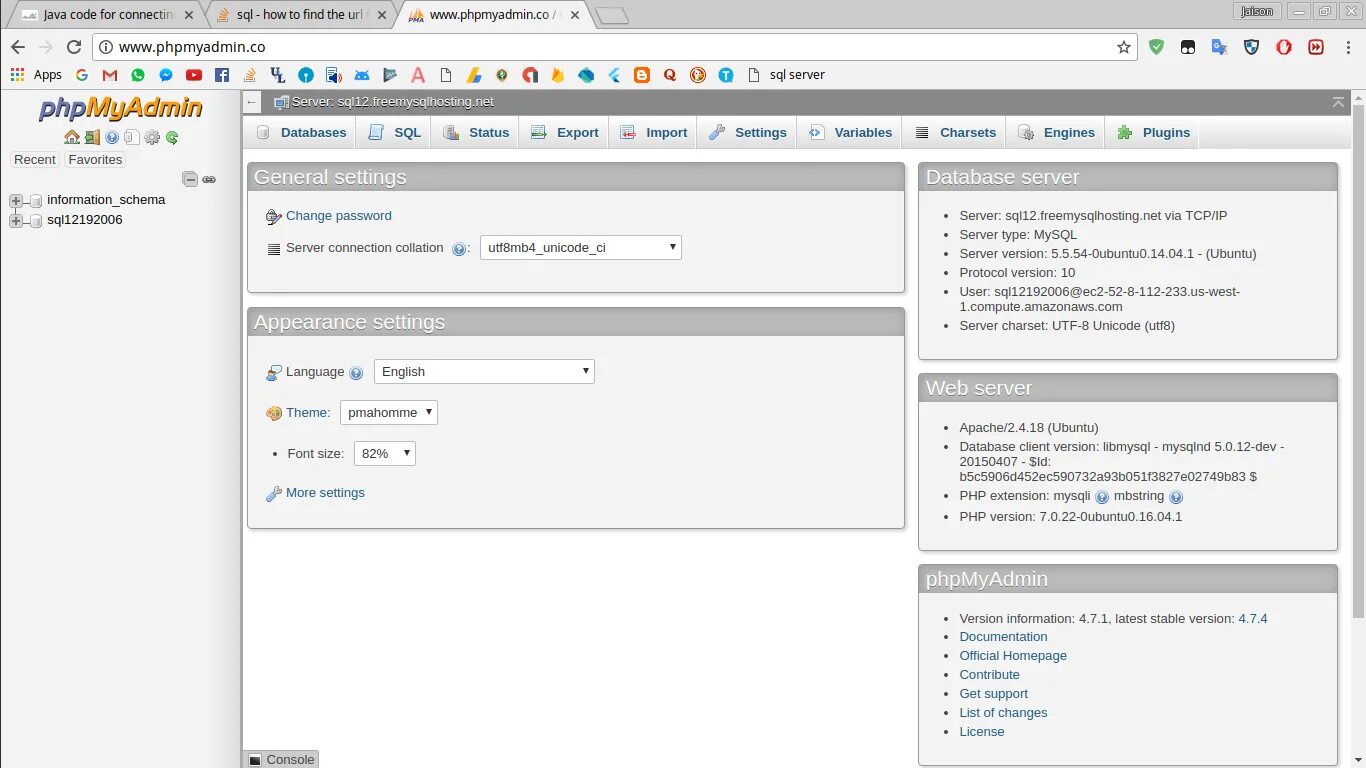The height and width of the screenshot is (768, 1366).
Task: Open the Console bar at bottom
Action: coord(281,759)
